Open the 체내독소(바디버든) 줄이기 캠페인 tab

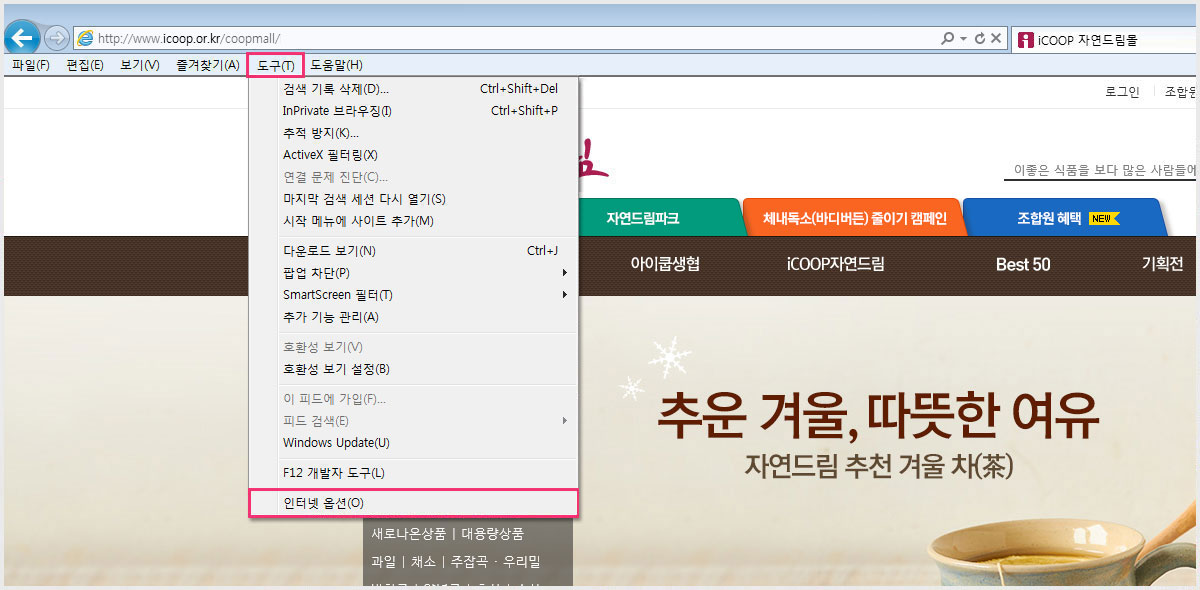tap(854, 218)
